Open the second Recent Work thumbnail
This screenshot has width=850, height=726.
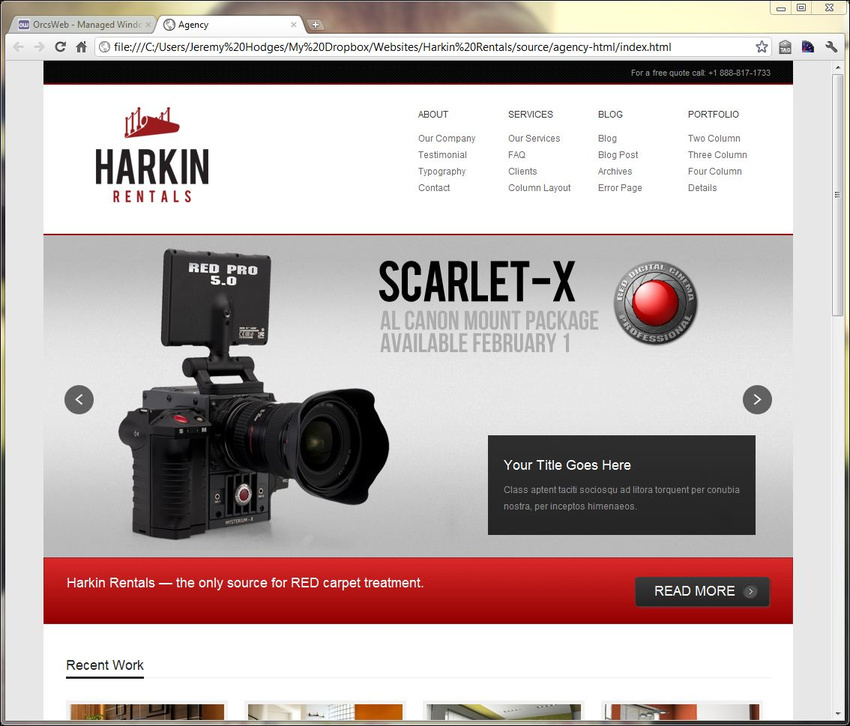point(325,711)
